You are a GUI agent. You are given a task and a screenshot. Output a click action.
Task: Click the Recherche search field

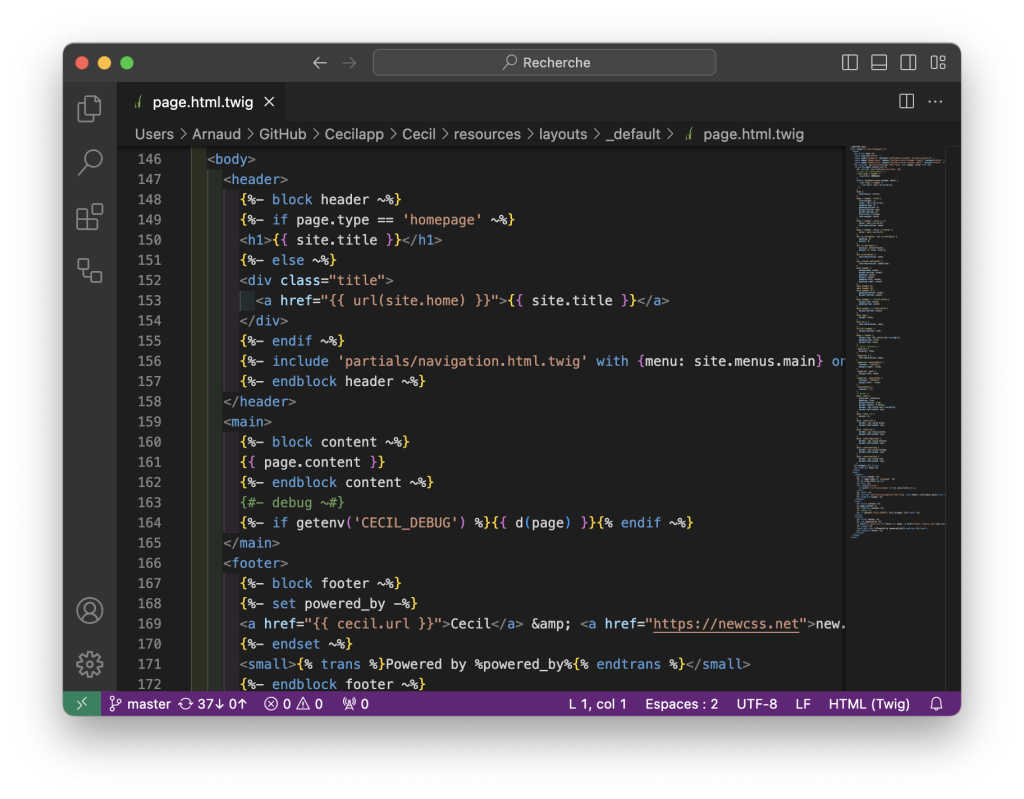(x=545, y=63)
